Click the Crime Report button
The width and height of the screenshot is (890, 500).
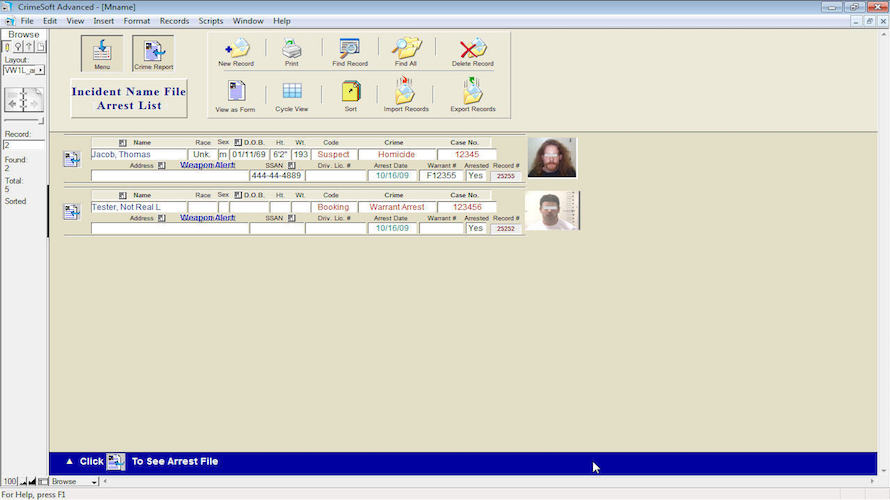(x=153, y=53)
